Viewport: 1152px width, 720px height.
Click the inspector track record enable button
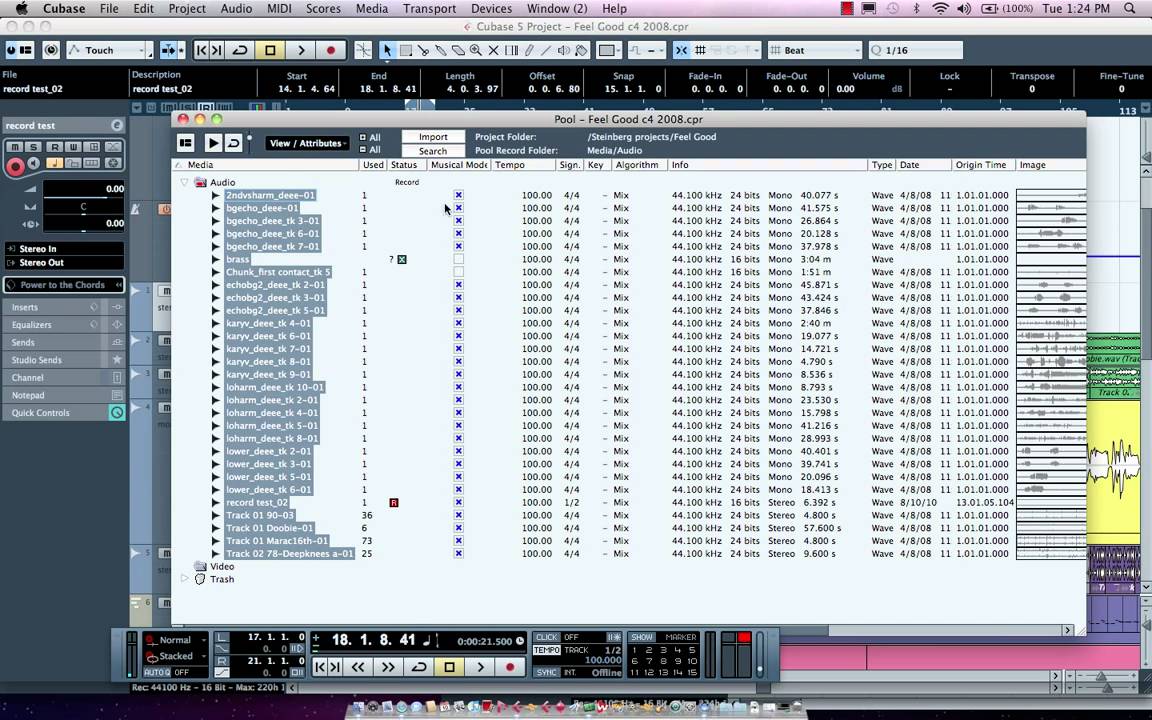(x=15, y=167)
